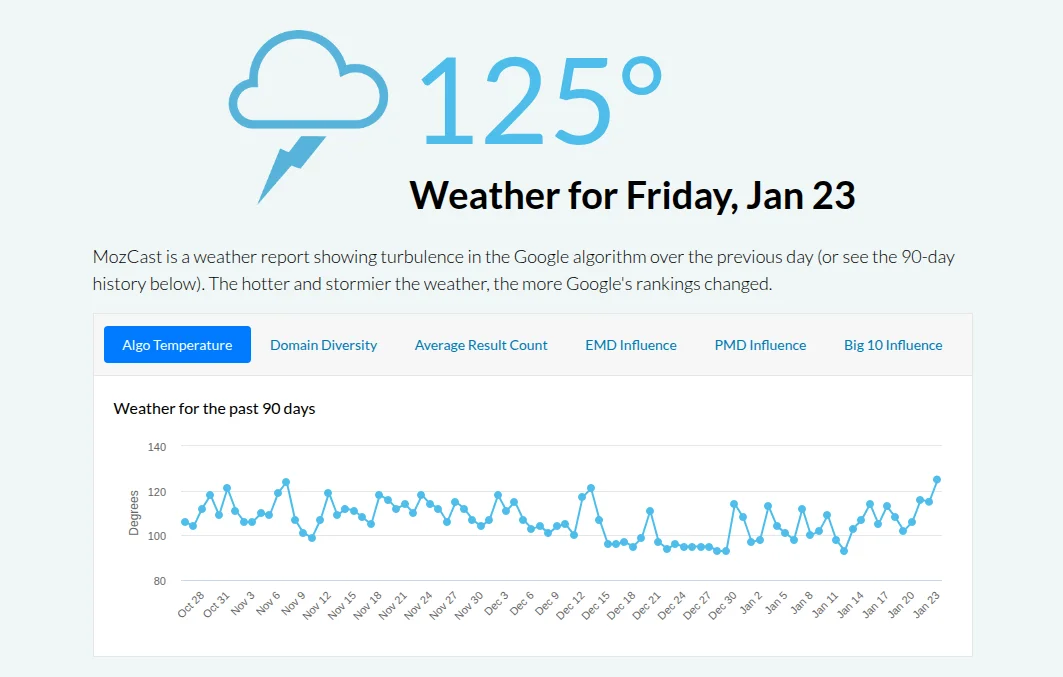
Task: Click the Degrees y-axis title
Action: tap(134, 513)
